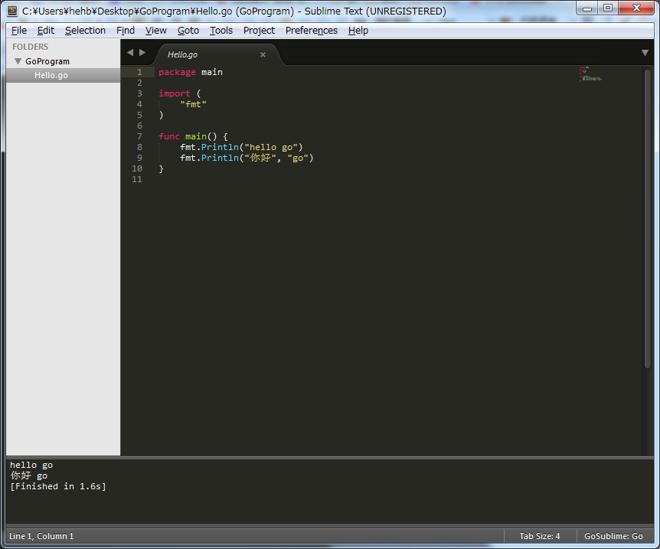
Task: Open the tab list dropdown arrow
Action: pyautogui.click(x=645, y=53)
